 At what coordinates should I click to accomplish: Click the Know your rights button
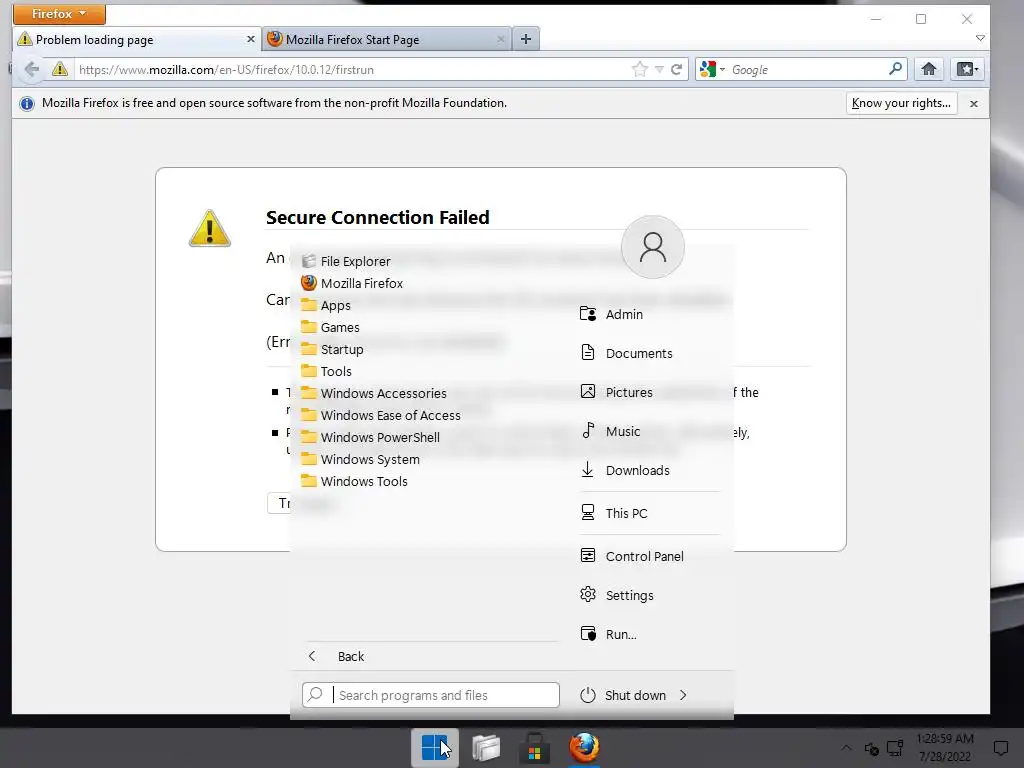point(901,103)
